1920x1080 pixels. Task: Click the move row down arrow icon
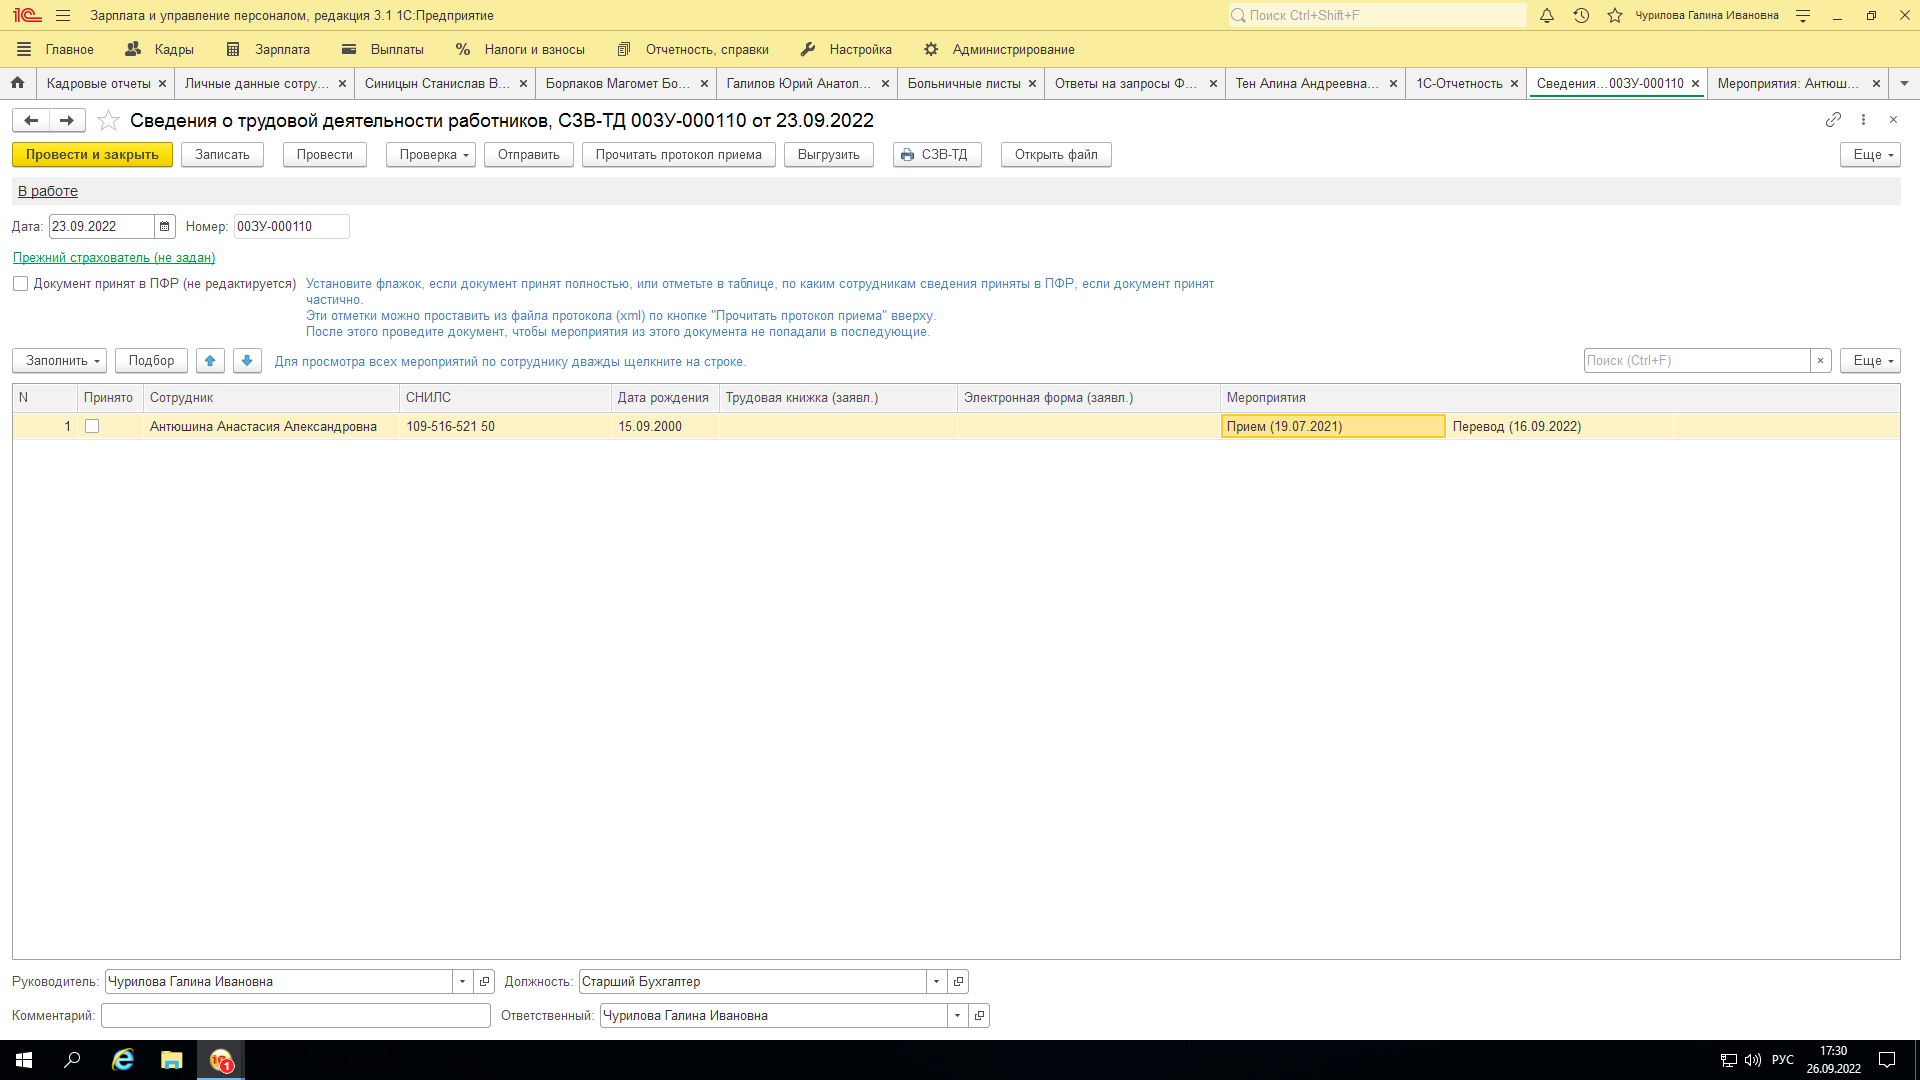(247, 361)
